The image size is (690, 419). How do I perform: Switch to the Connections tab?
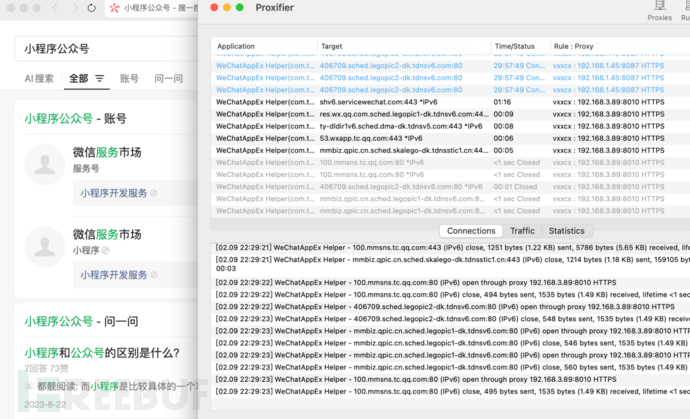click(471, 231)
